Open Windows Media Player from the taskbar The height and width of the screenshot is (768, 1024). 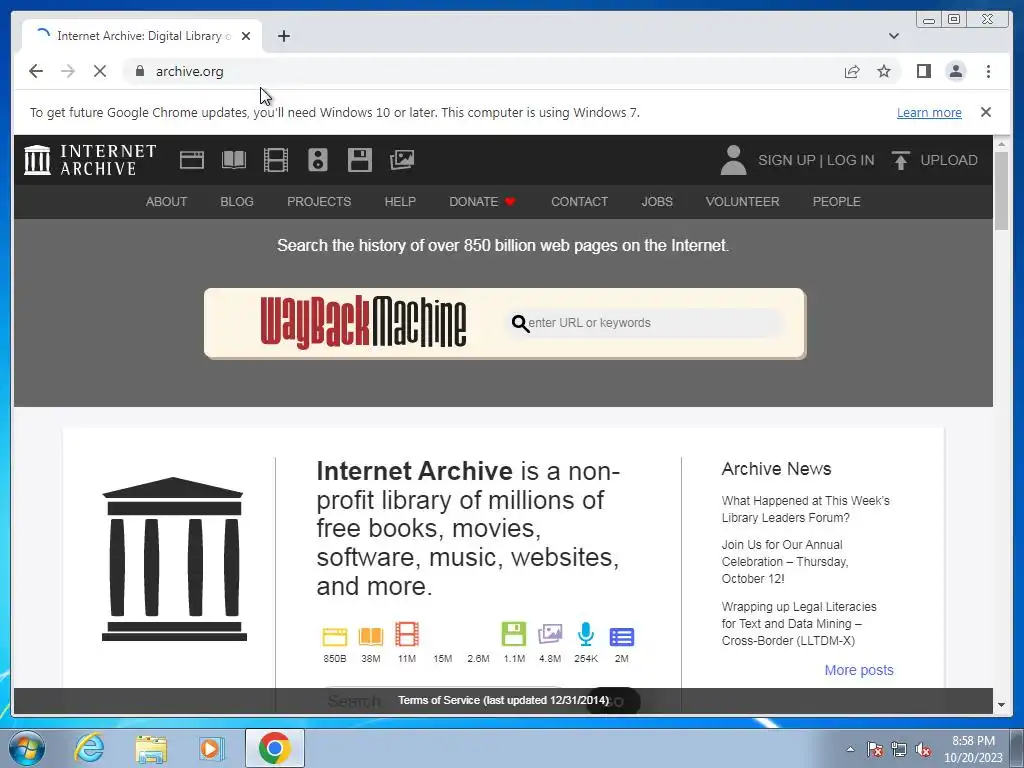(212, 748)
